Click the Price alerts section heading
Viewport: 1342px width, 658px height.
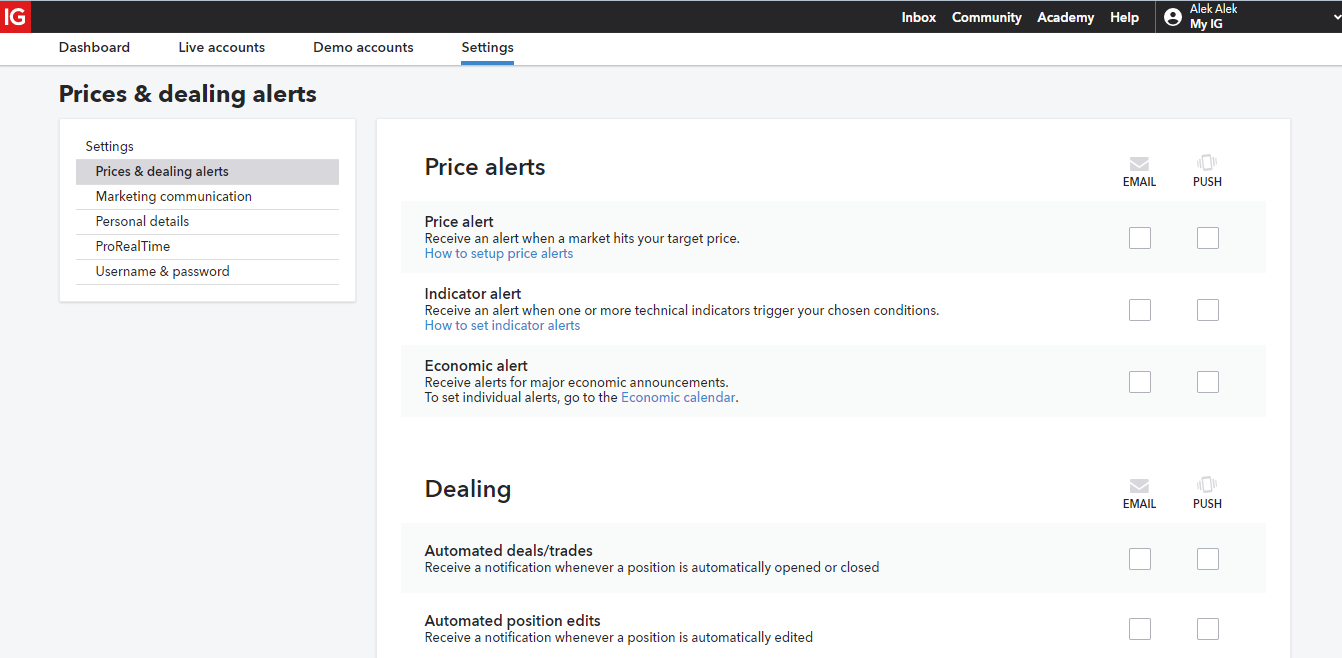485,167
